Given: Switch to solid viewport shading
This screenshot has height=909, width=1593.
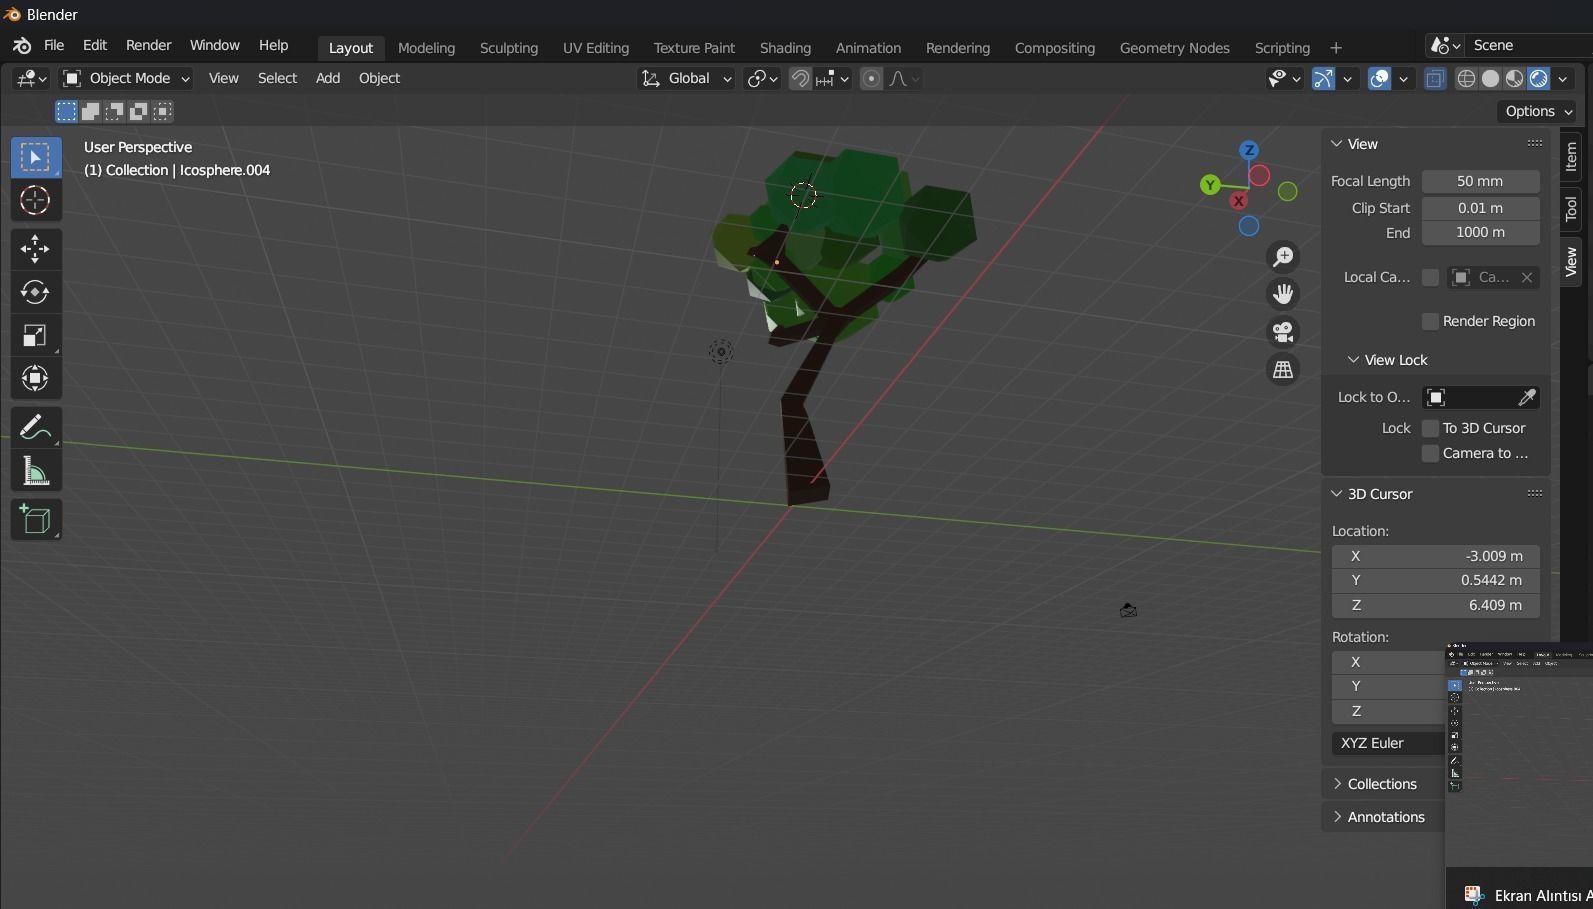Looking at the screenshot, I should (x=1490, y=79).
